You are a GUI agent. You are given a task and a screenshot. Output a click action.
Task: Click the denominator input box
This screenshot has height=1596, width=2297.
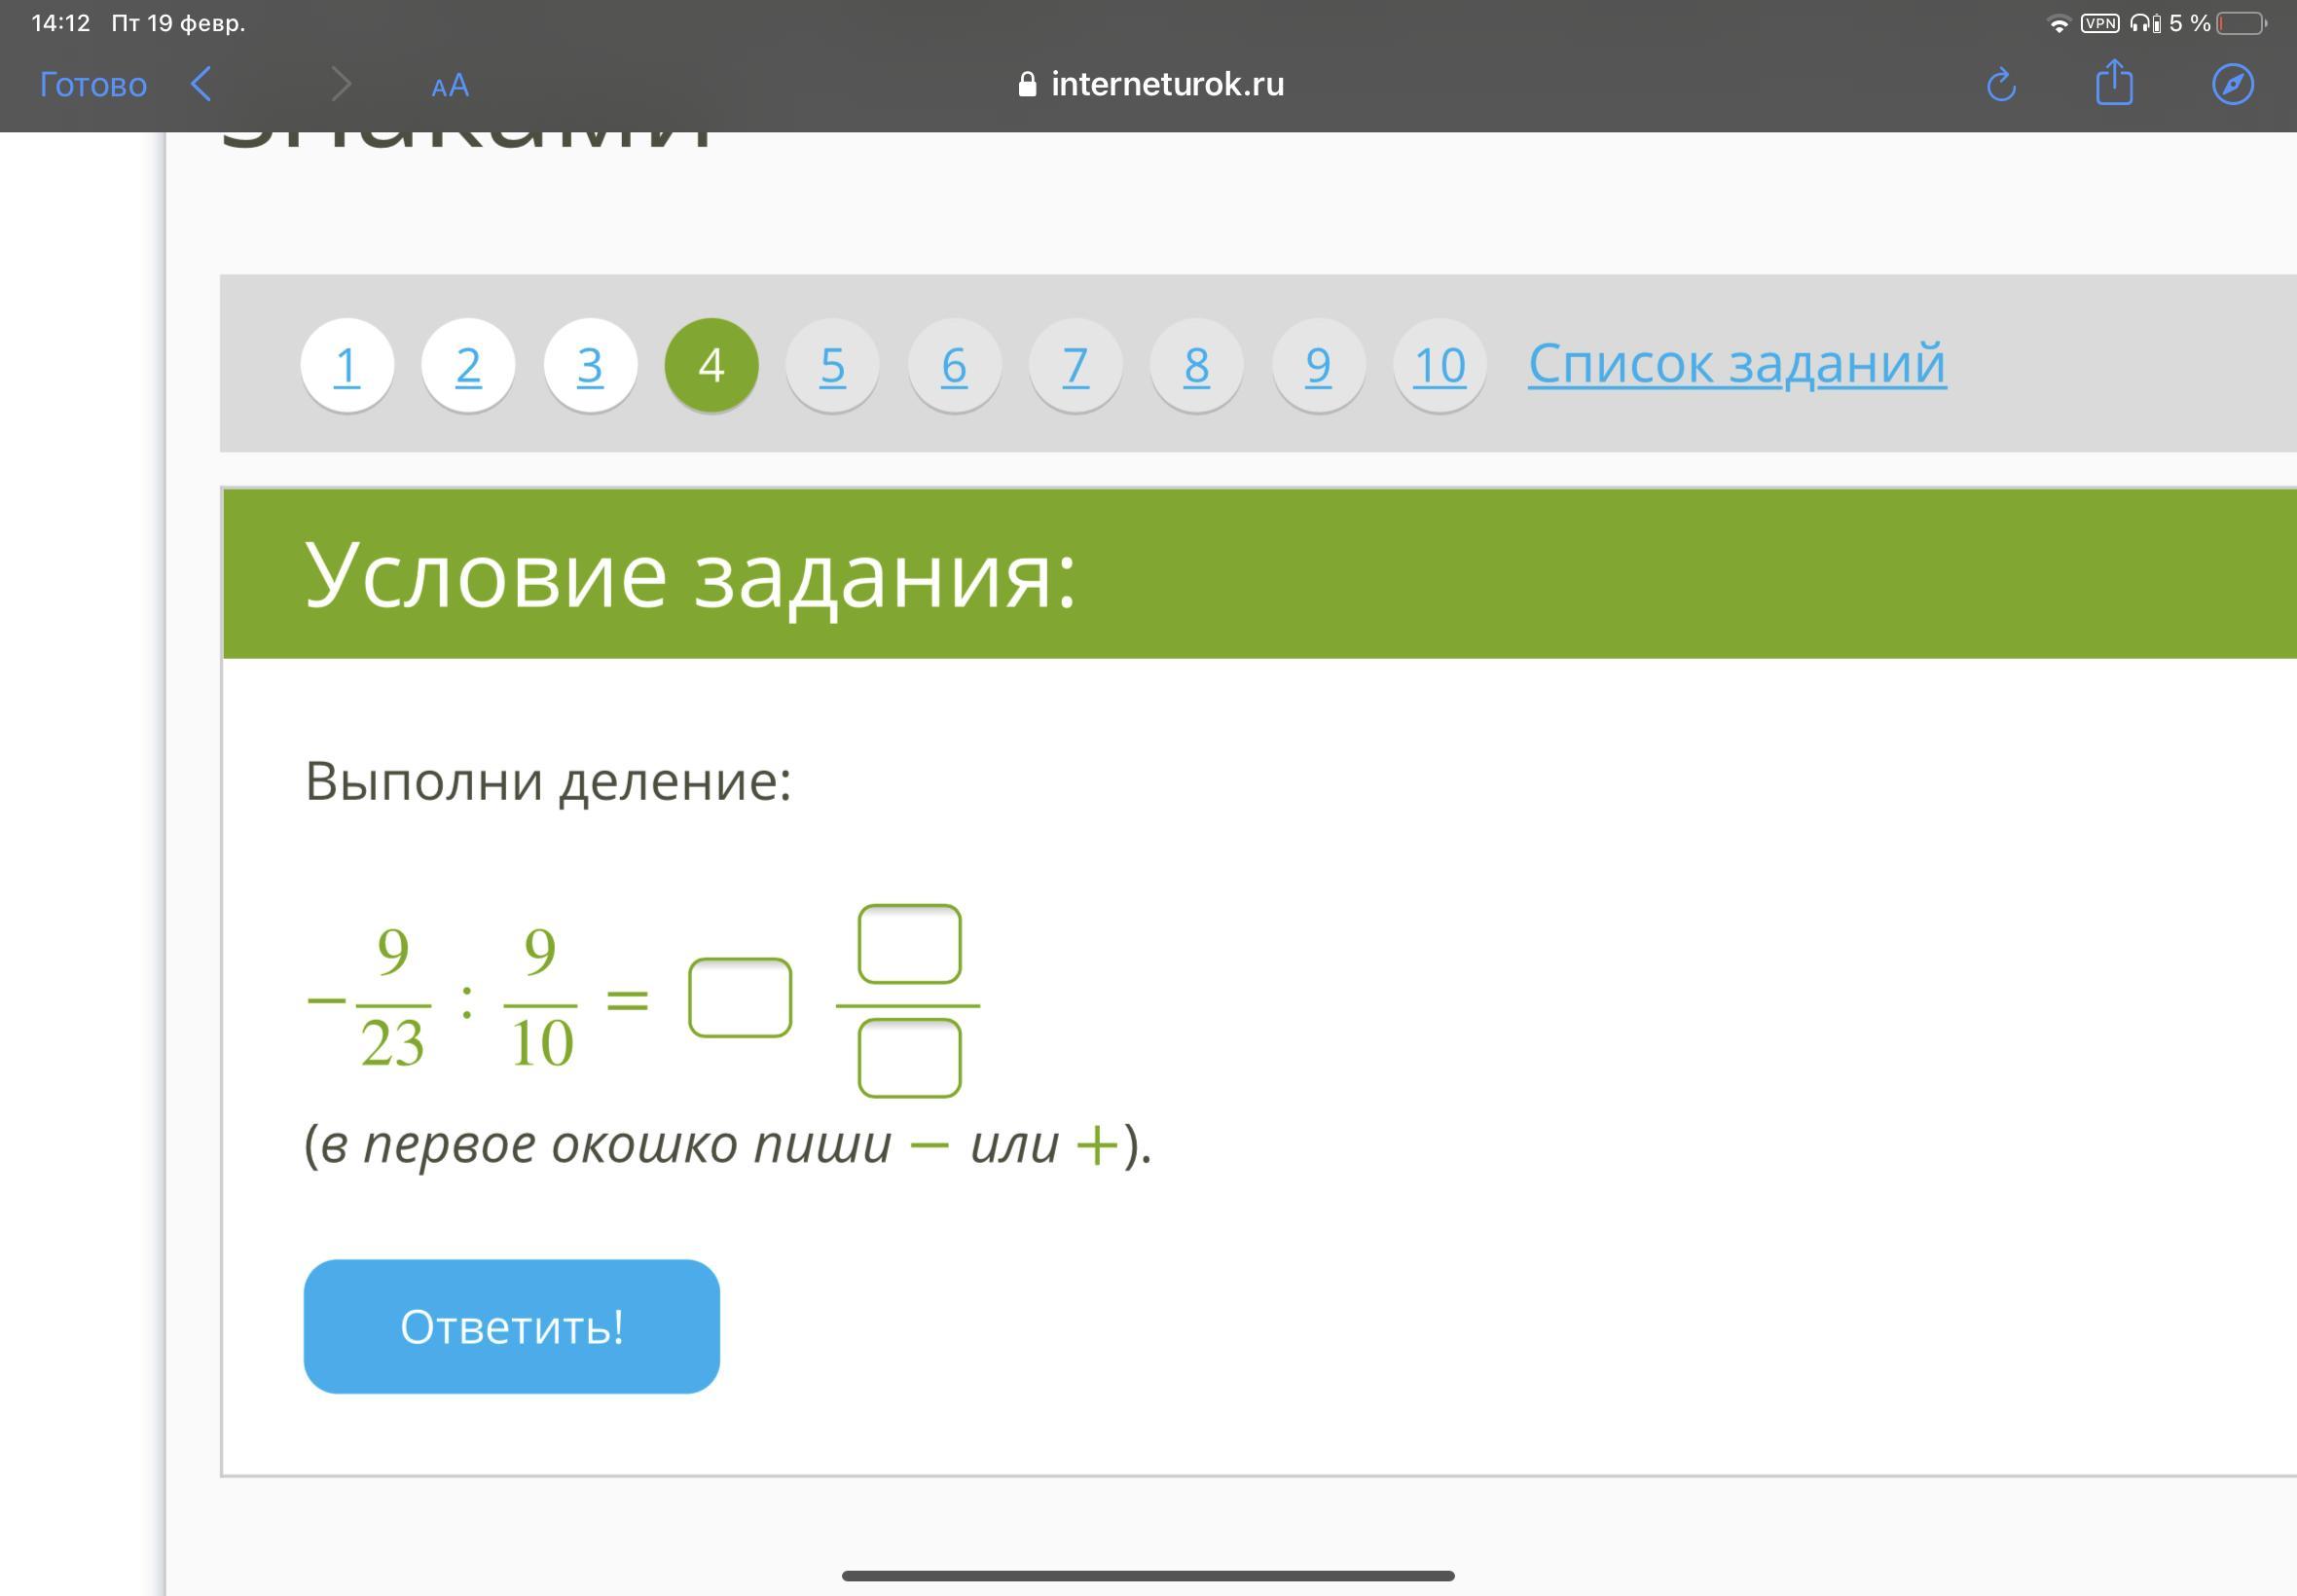click(x=909, y=1058)
